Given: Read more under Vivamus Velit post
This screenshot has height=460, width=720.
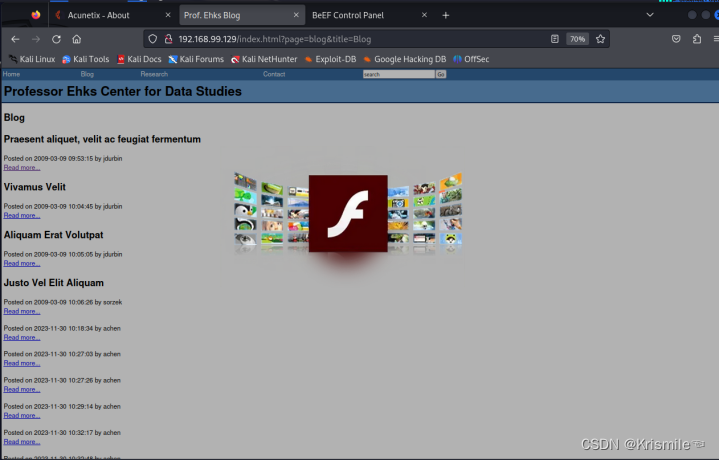Looking at the screenshot, I should 22,215.
